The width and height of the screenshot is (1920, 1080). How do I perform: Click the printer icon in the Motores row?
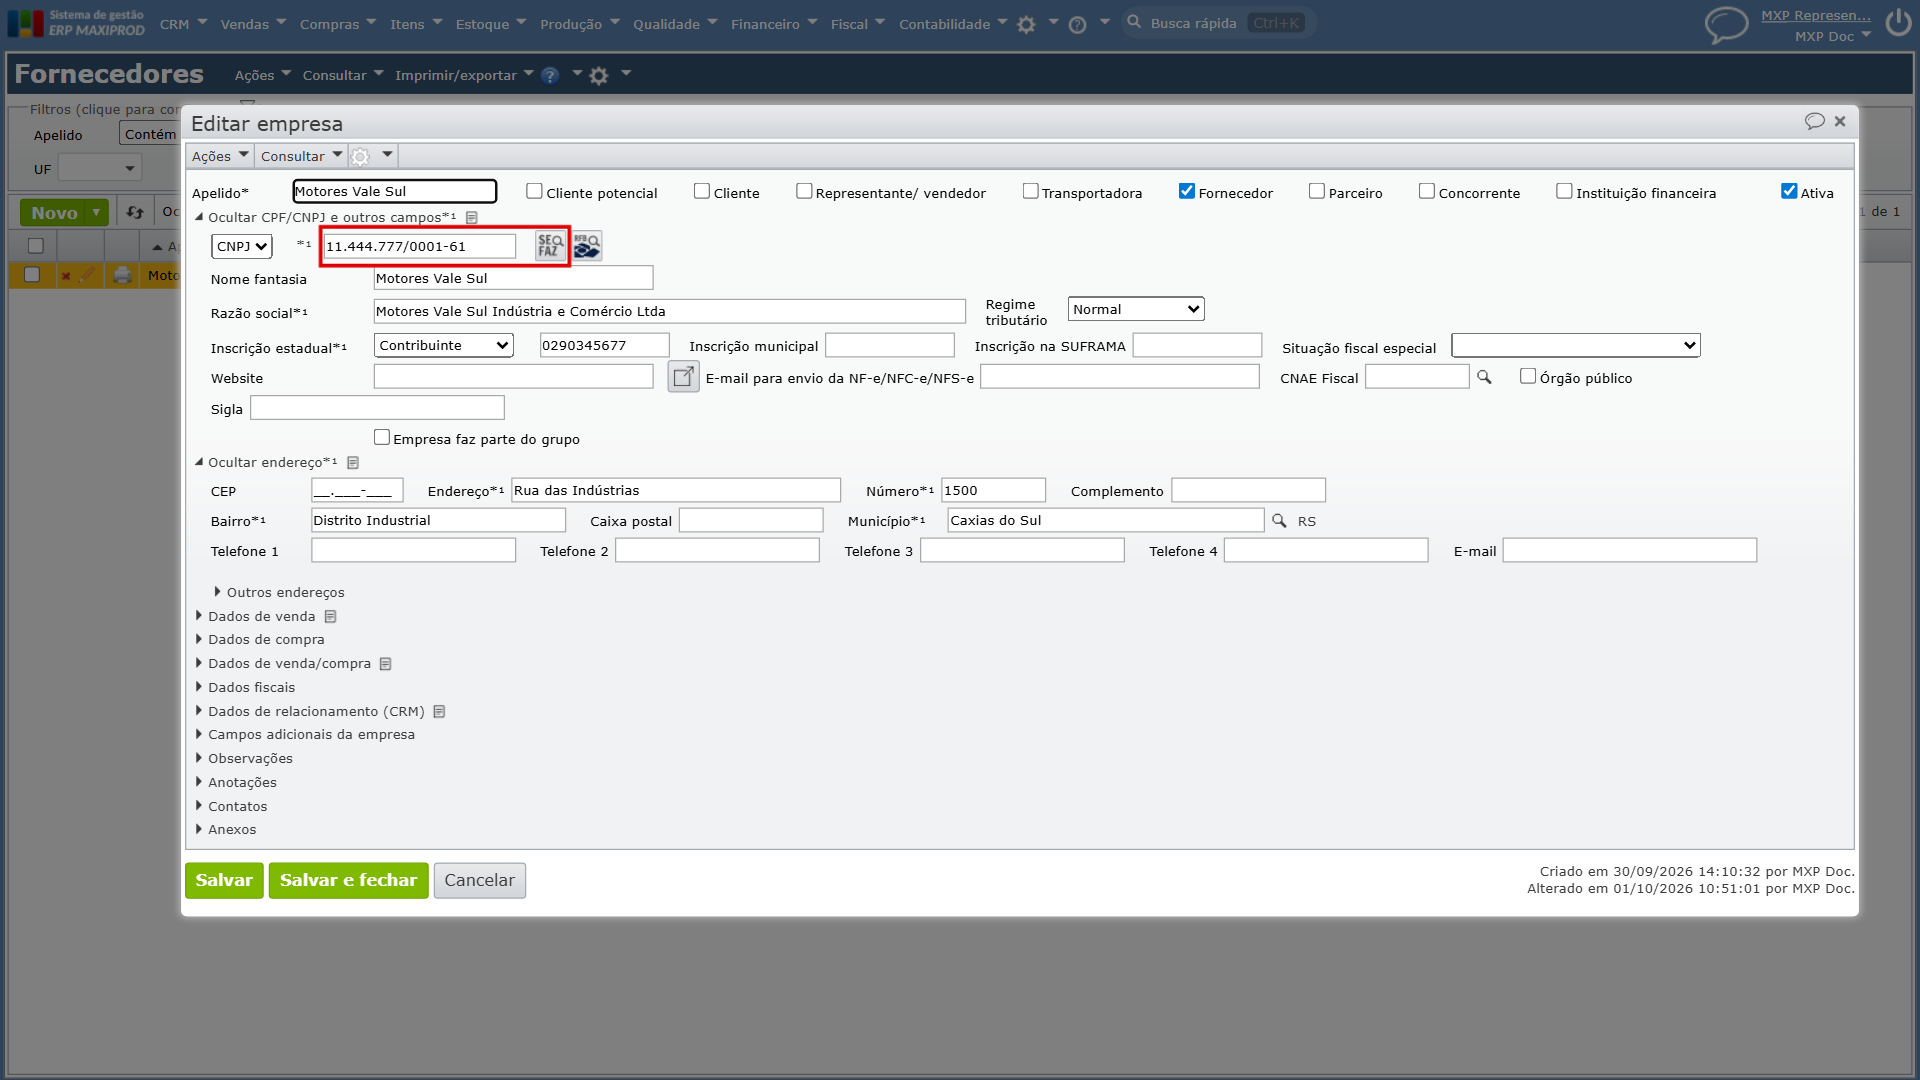click(x=122, y=275)
